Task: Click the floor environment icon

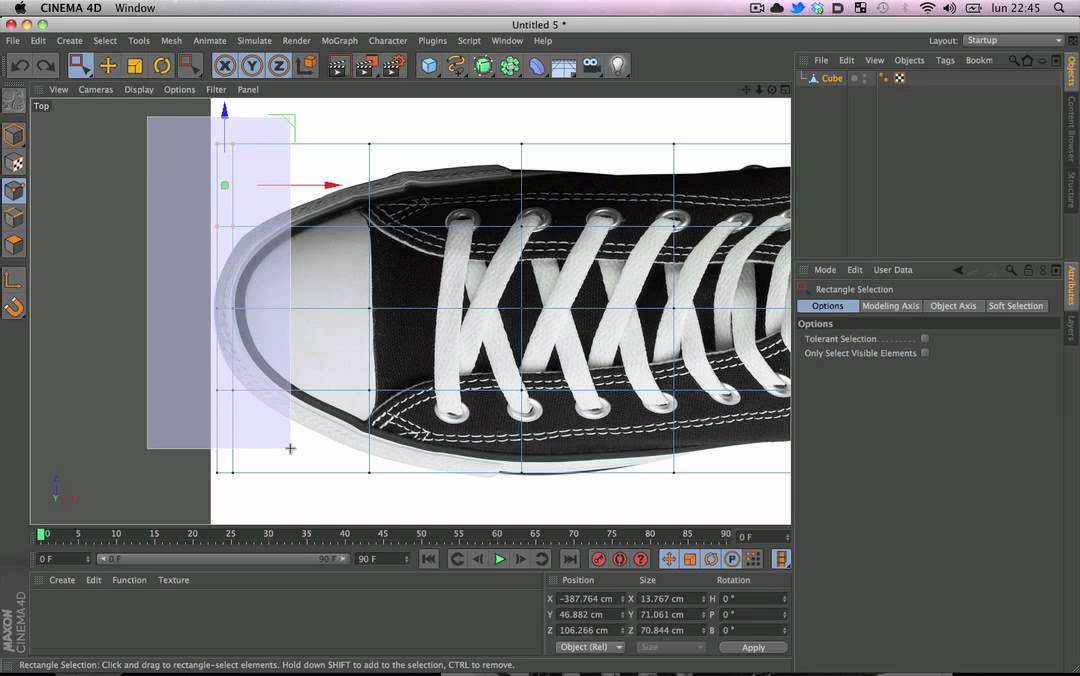Action: pyautogui.click(x=564, y=67)
